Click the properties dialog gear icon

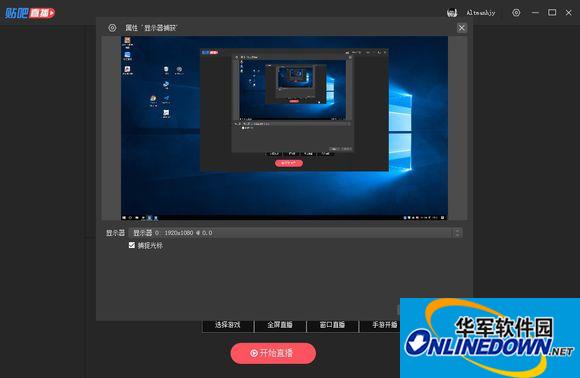112,28
